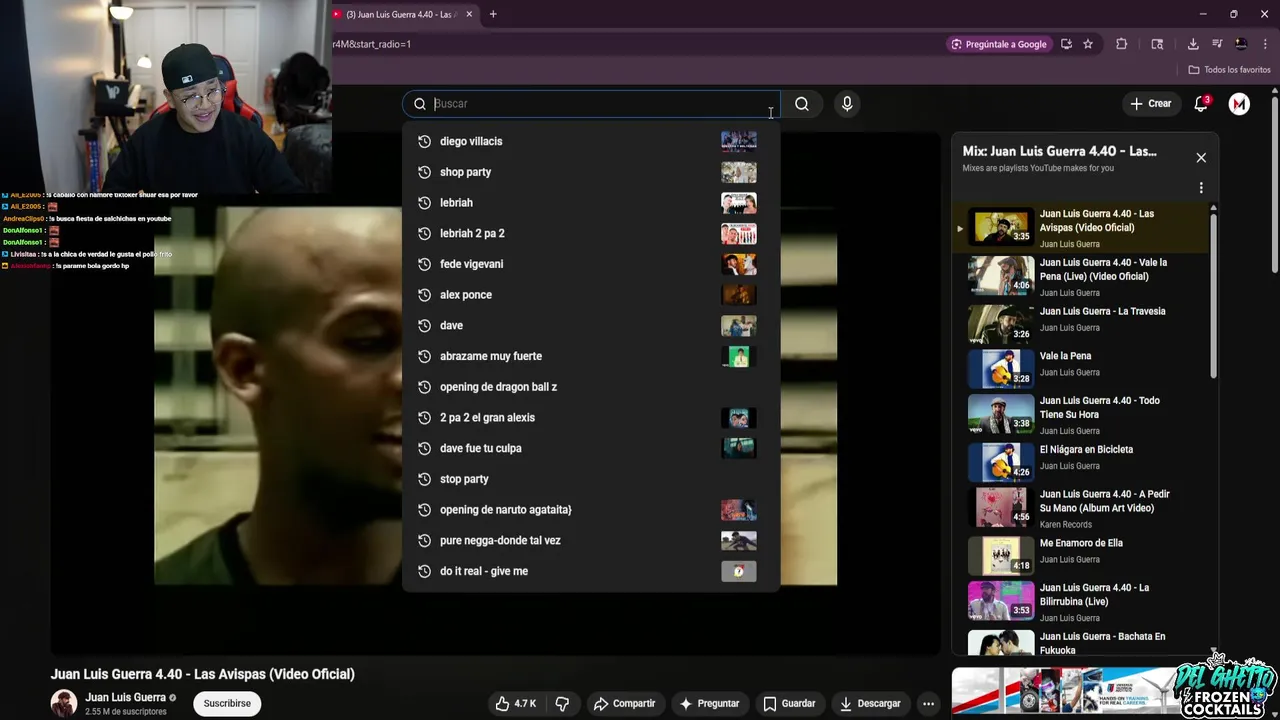
Task: Click the Descargar button
Action: pos(870,704)
